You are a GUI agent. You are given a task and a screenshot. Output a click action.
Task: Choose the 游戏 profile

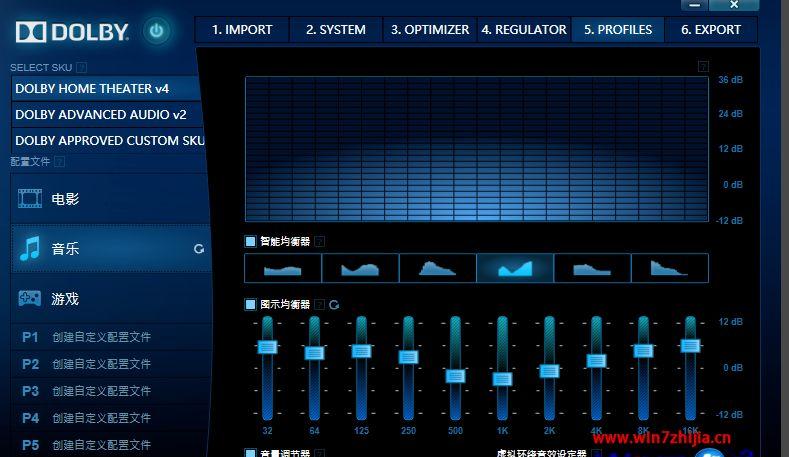click(x=111, y=298)
